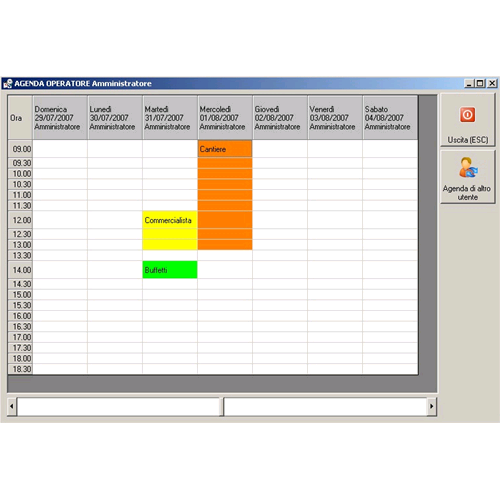Maximize the Agenda Operatore window
The width and height of the screenshot is (500, 500).
[480, 83]
